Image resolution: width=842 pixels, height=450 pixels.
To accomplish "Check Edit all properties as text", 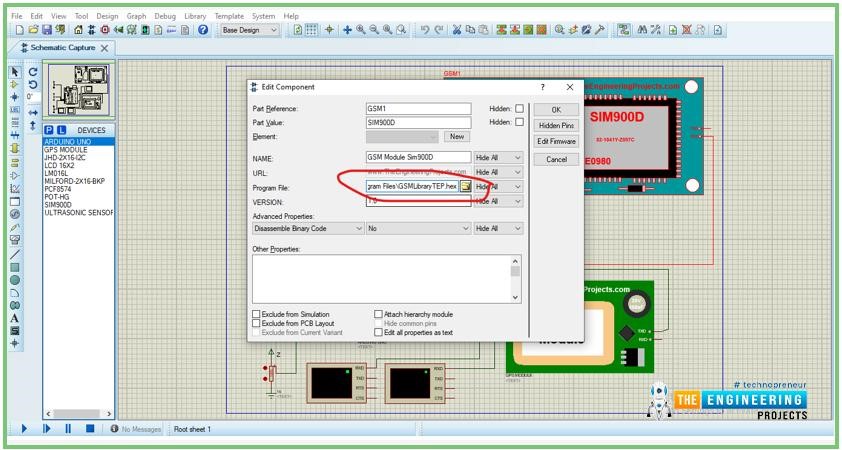I will coord(379,332).
